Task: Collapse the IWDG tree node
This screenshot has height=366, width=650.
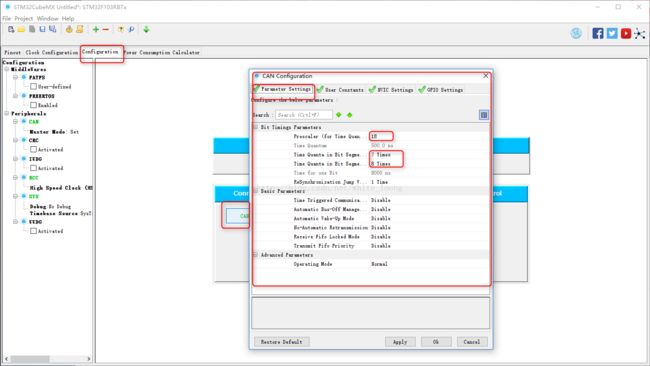Action: (15, 159)
